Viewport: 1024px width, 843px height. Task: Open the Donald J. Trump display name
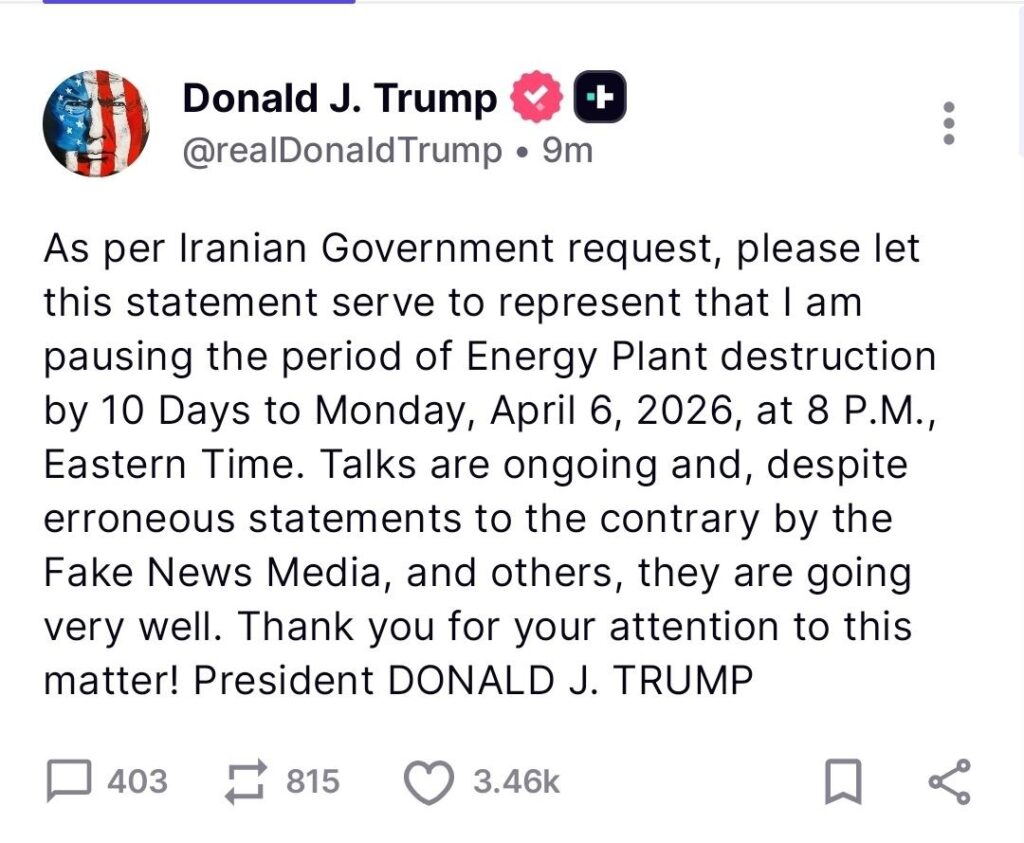point(340,98)
